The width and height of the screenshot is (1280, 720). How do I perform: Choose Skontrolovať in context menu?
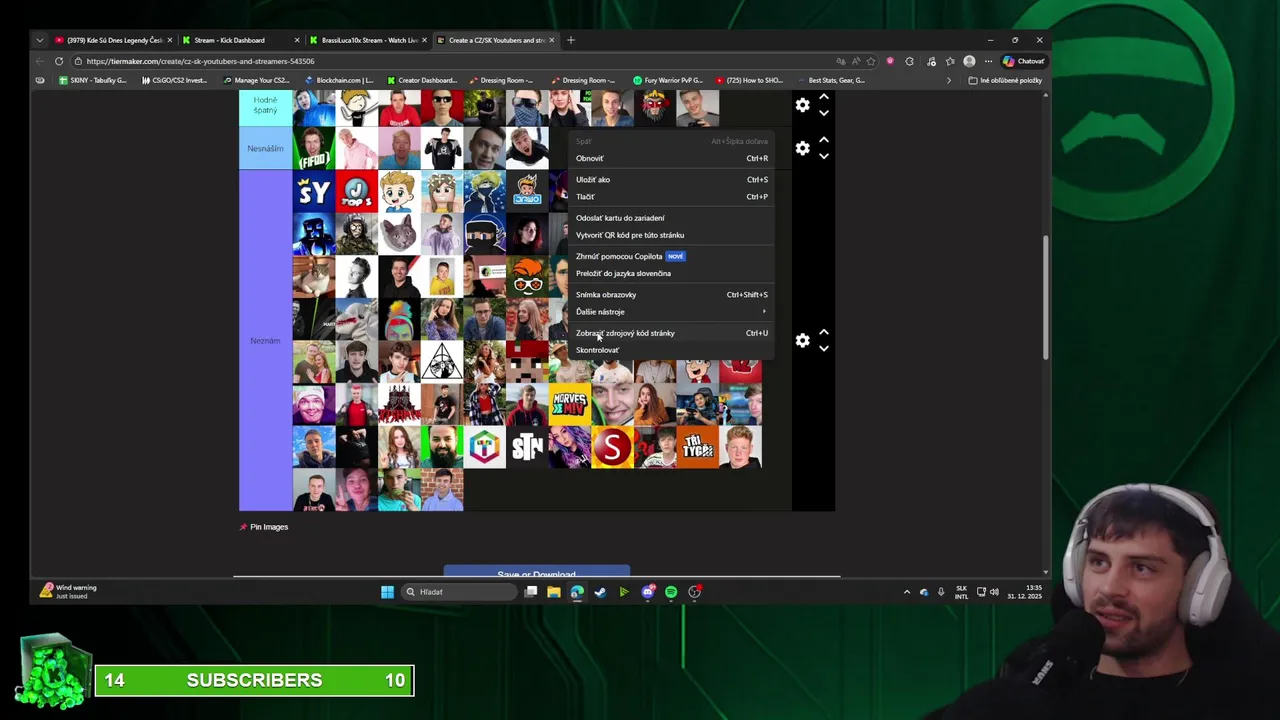[671, 350]
